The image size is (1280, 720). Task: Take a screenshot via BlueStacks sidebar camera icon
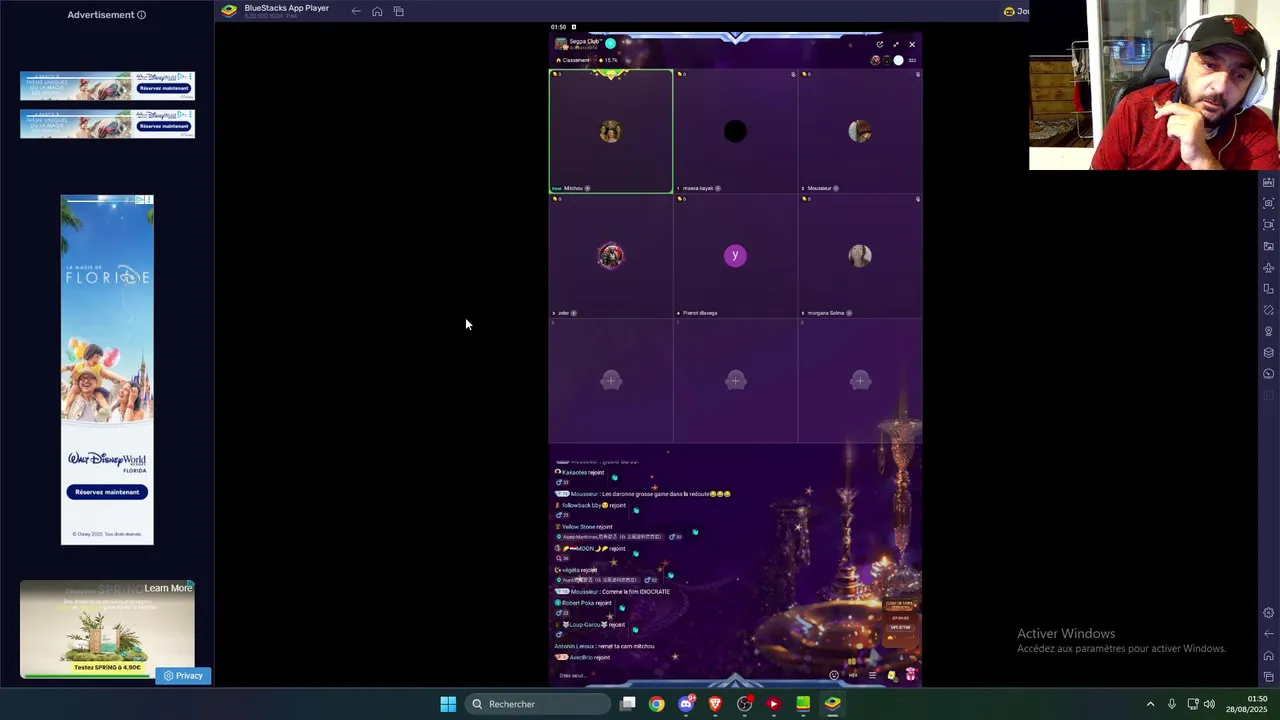point(1268,203)
